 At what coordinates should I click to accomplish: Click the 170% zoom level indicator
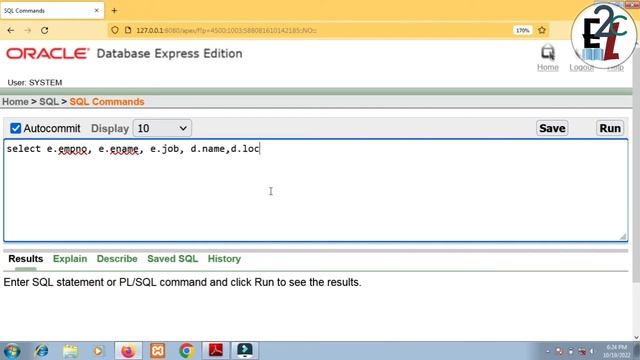coord(522,30)
